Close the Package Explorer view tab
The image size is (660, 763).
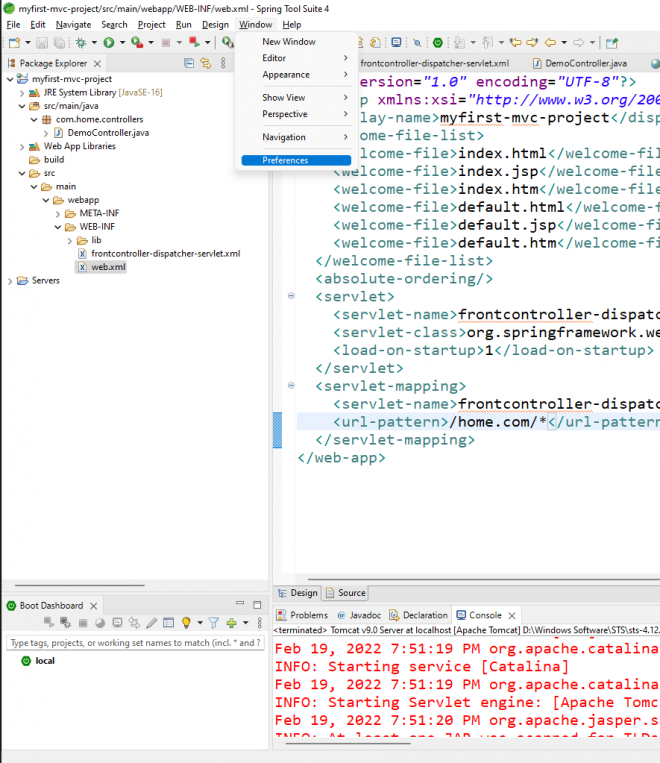click(x=96, y=63)
